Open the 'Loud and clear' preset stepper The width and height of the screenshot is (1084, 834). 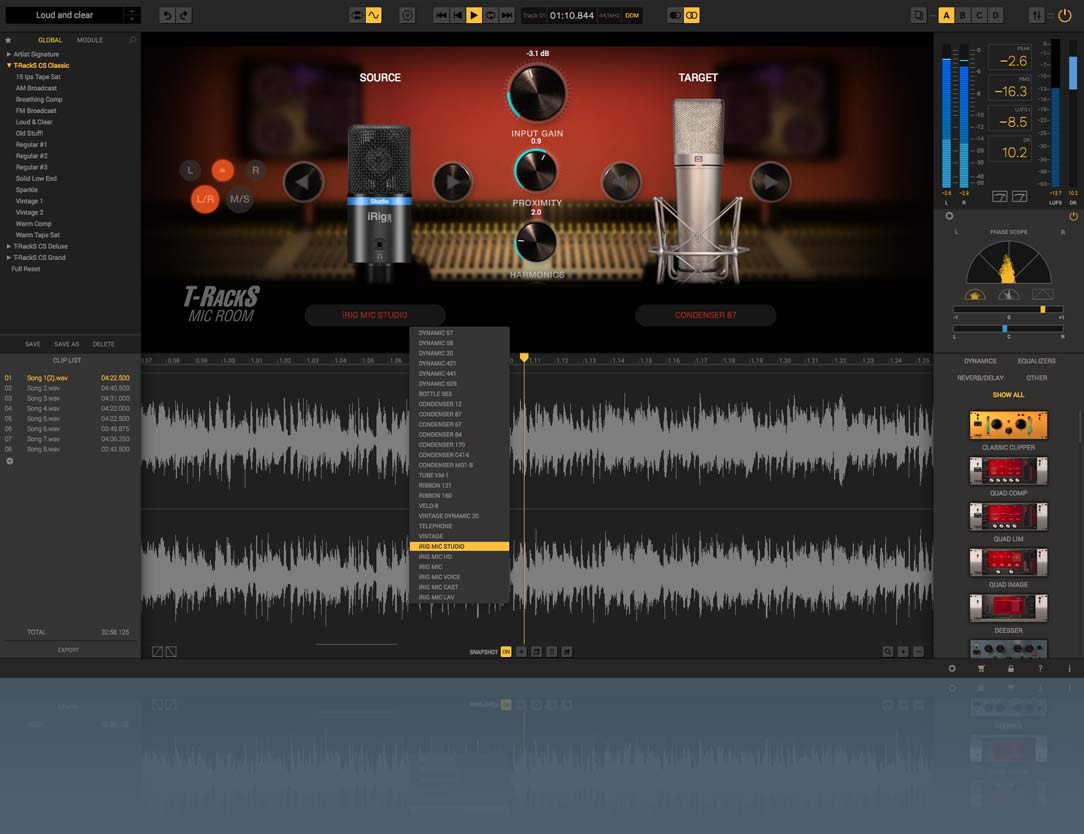click(x=131, y=15)
